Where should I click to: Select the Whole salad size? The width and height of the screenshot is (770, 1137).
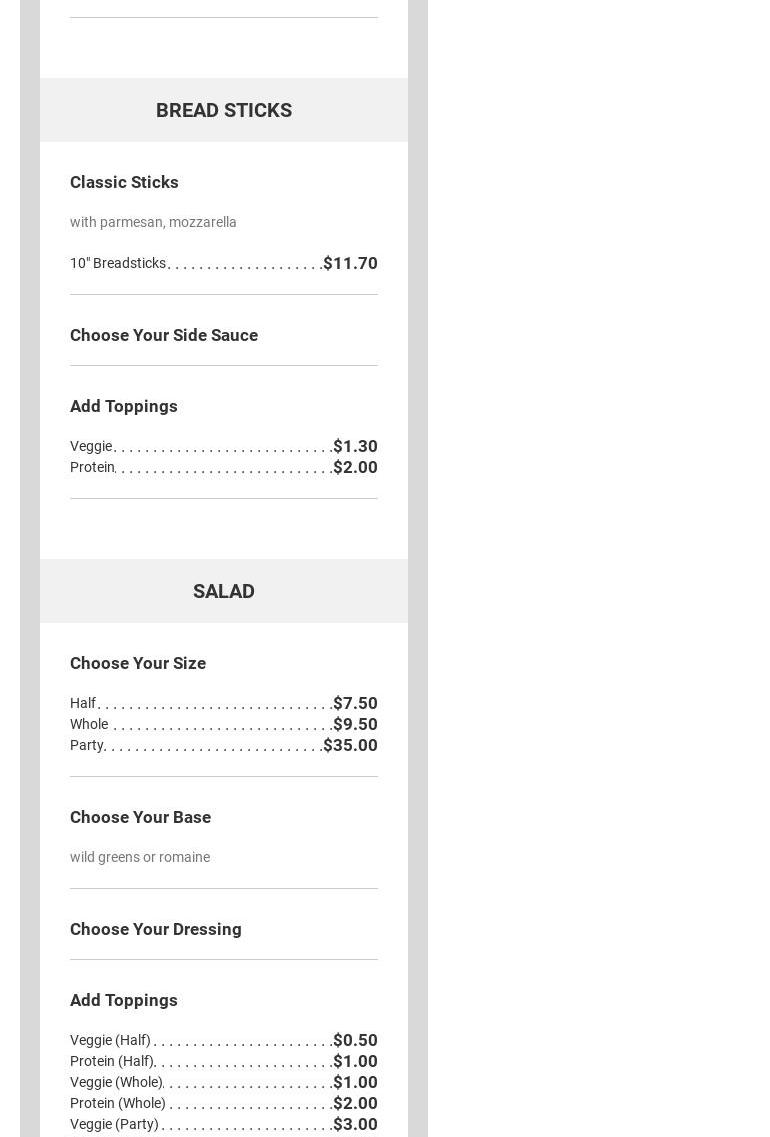tap(89, 724)
